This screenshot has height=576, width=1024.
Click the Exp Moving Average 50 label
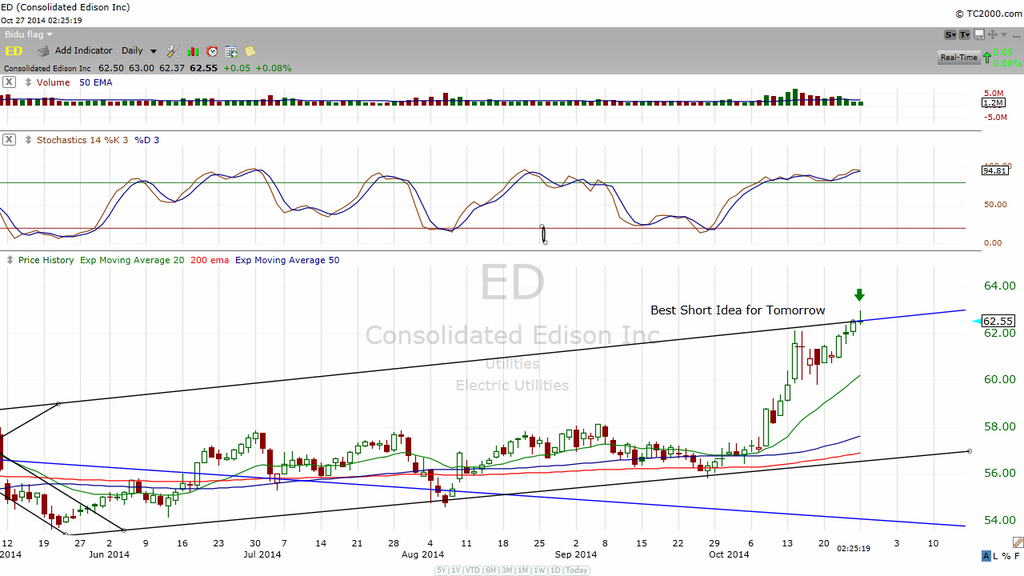point(287,260)
